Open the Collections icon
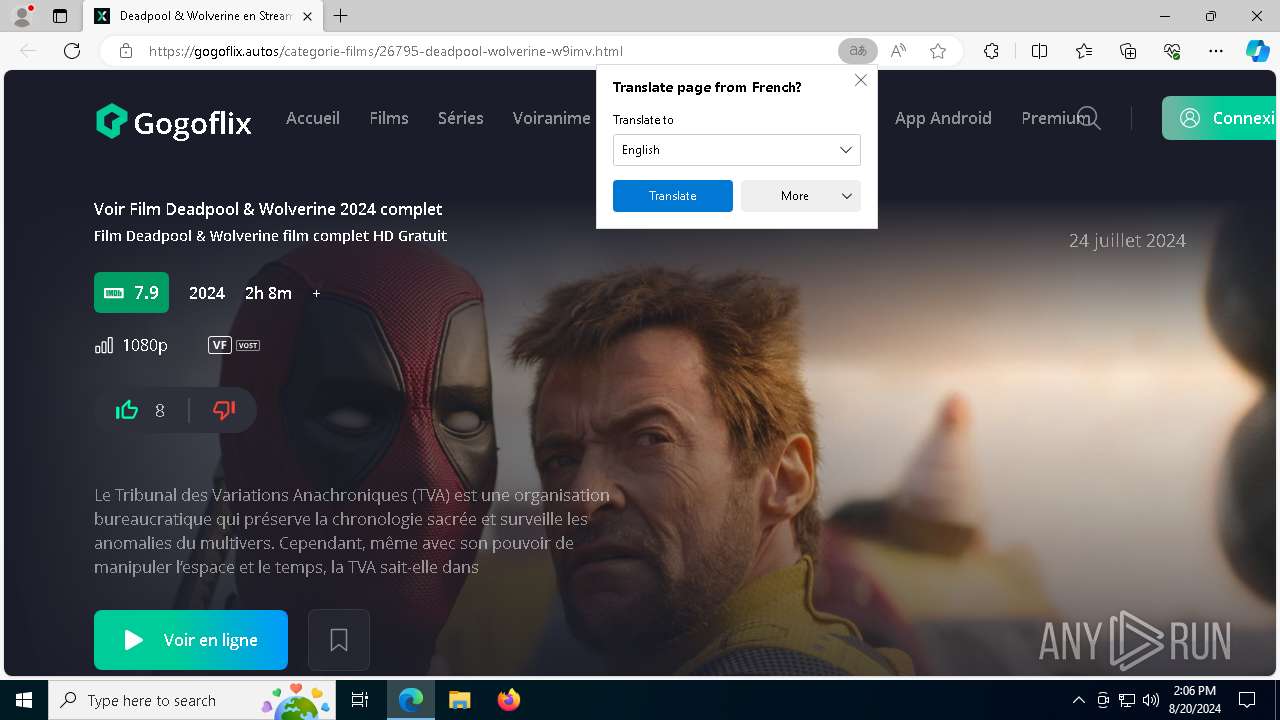This screenshot has height=720, width=1280. pyautogui.click(x=1128, y=51)
